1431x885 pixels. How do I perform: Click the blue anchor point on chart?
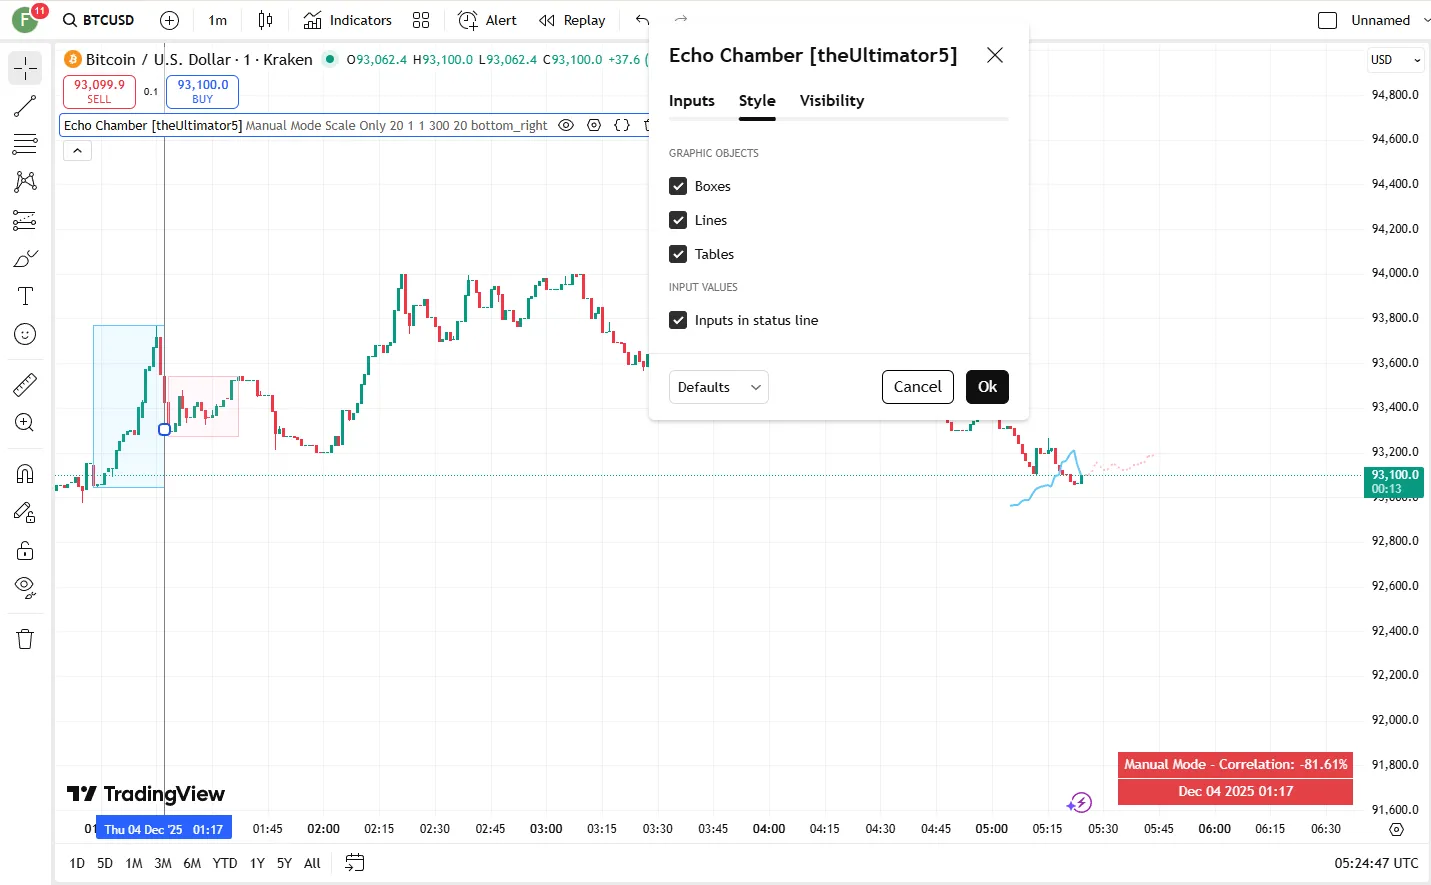pos(165,429)
